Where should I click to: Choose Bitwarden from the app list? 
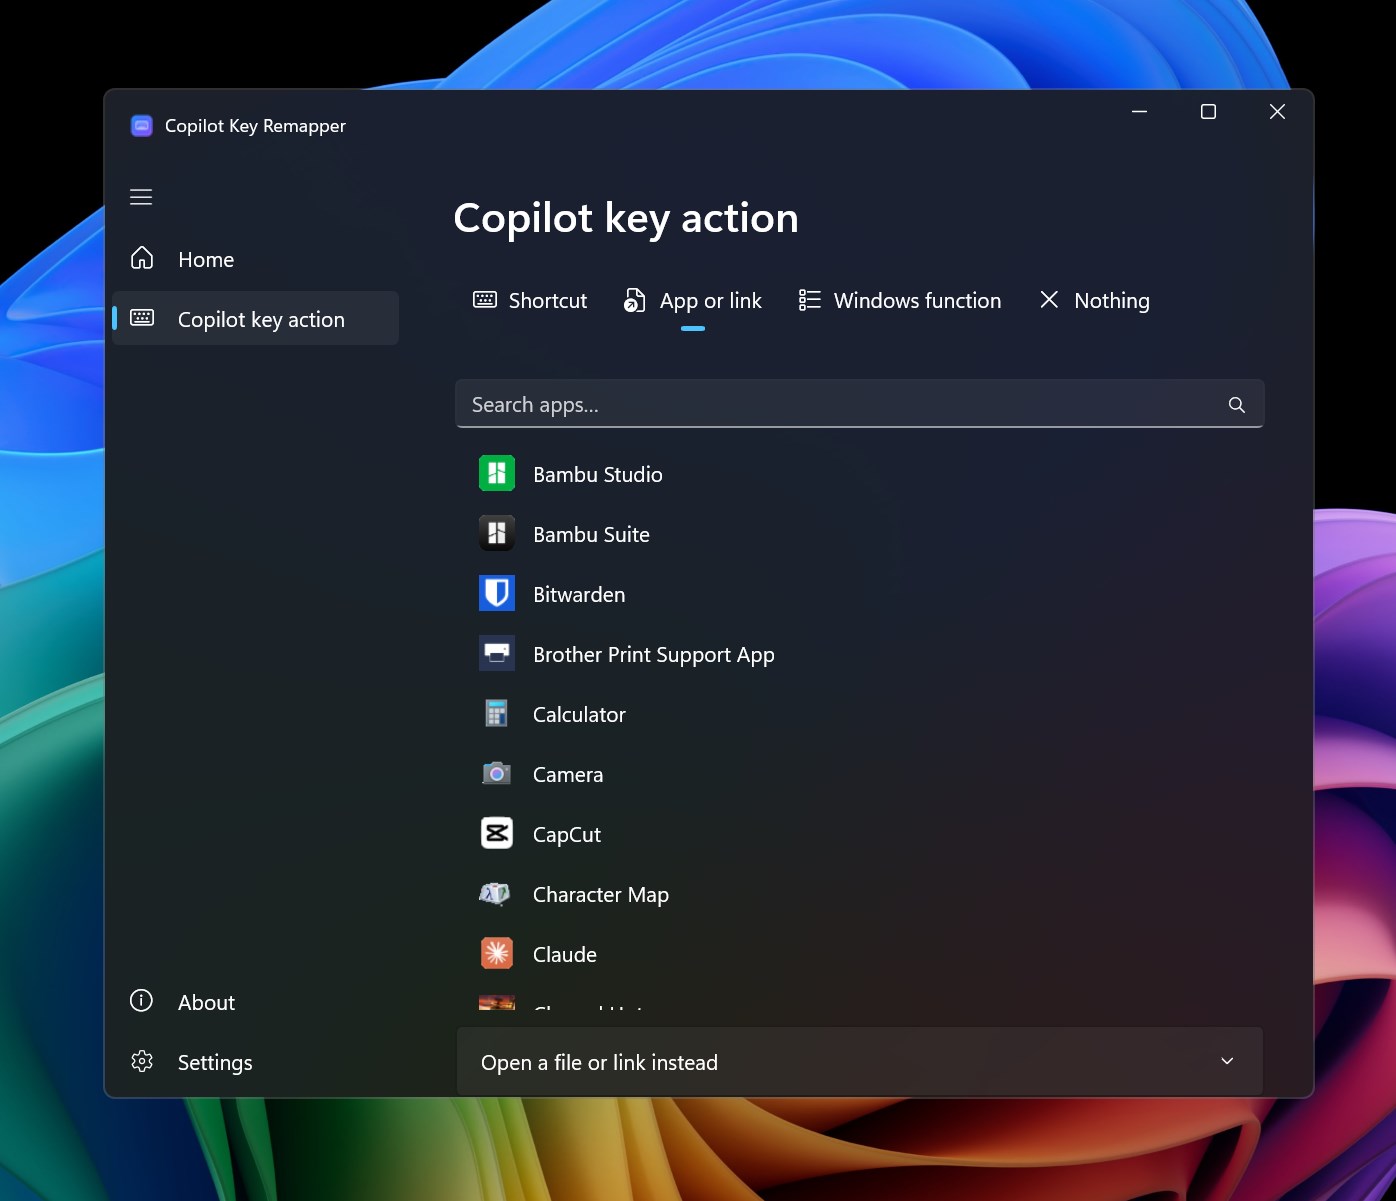tap(860, 594)
